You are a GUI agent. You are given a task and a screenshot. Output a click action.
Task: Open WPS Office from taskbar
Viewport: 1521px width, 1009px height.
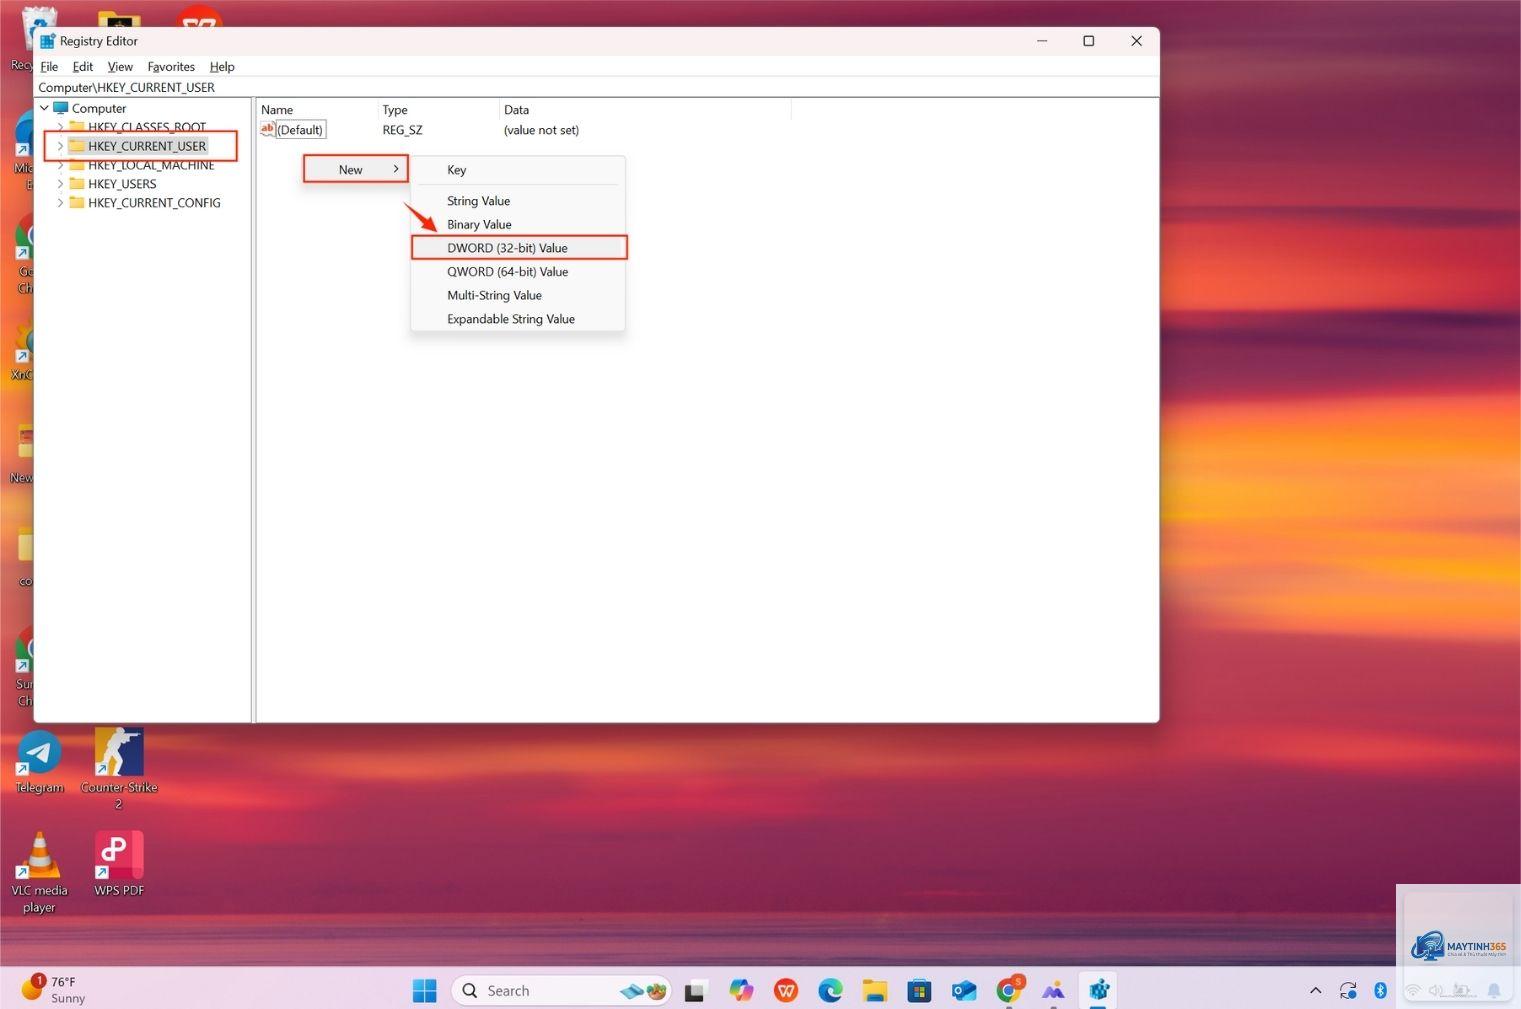786,991
